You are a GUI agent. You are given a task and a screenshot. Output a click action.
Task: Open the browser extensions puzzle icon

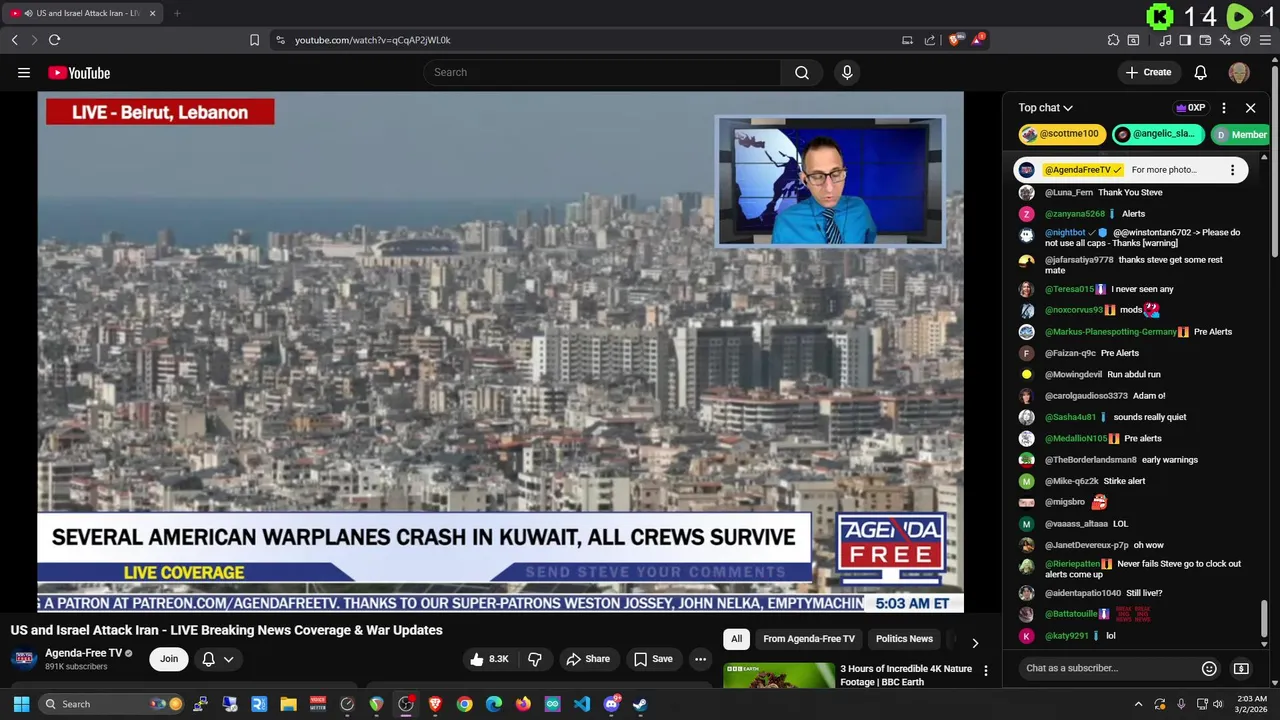1113,40
